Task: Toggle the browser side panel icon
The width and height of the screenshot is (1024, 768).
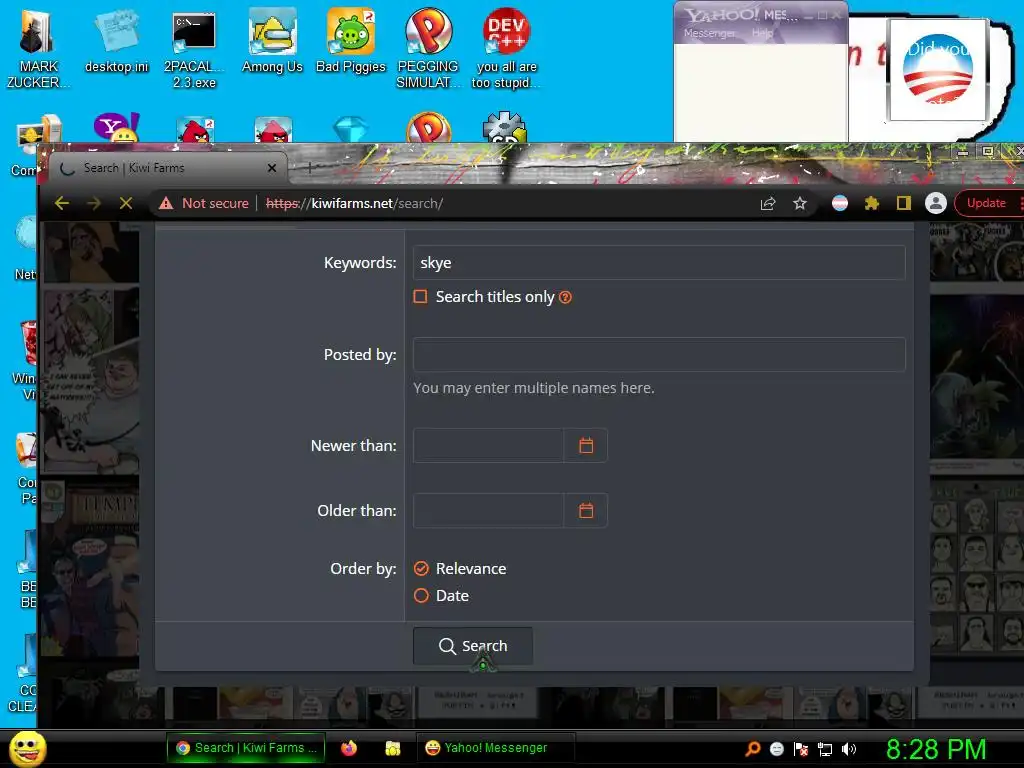Action: tap(904, 203)
